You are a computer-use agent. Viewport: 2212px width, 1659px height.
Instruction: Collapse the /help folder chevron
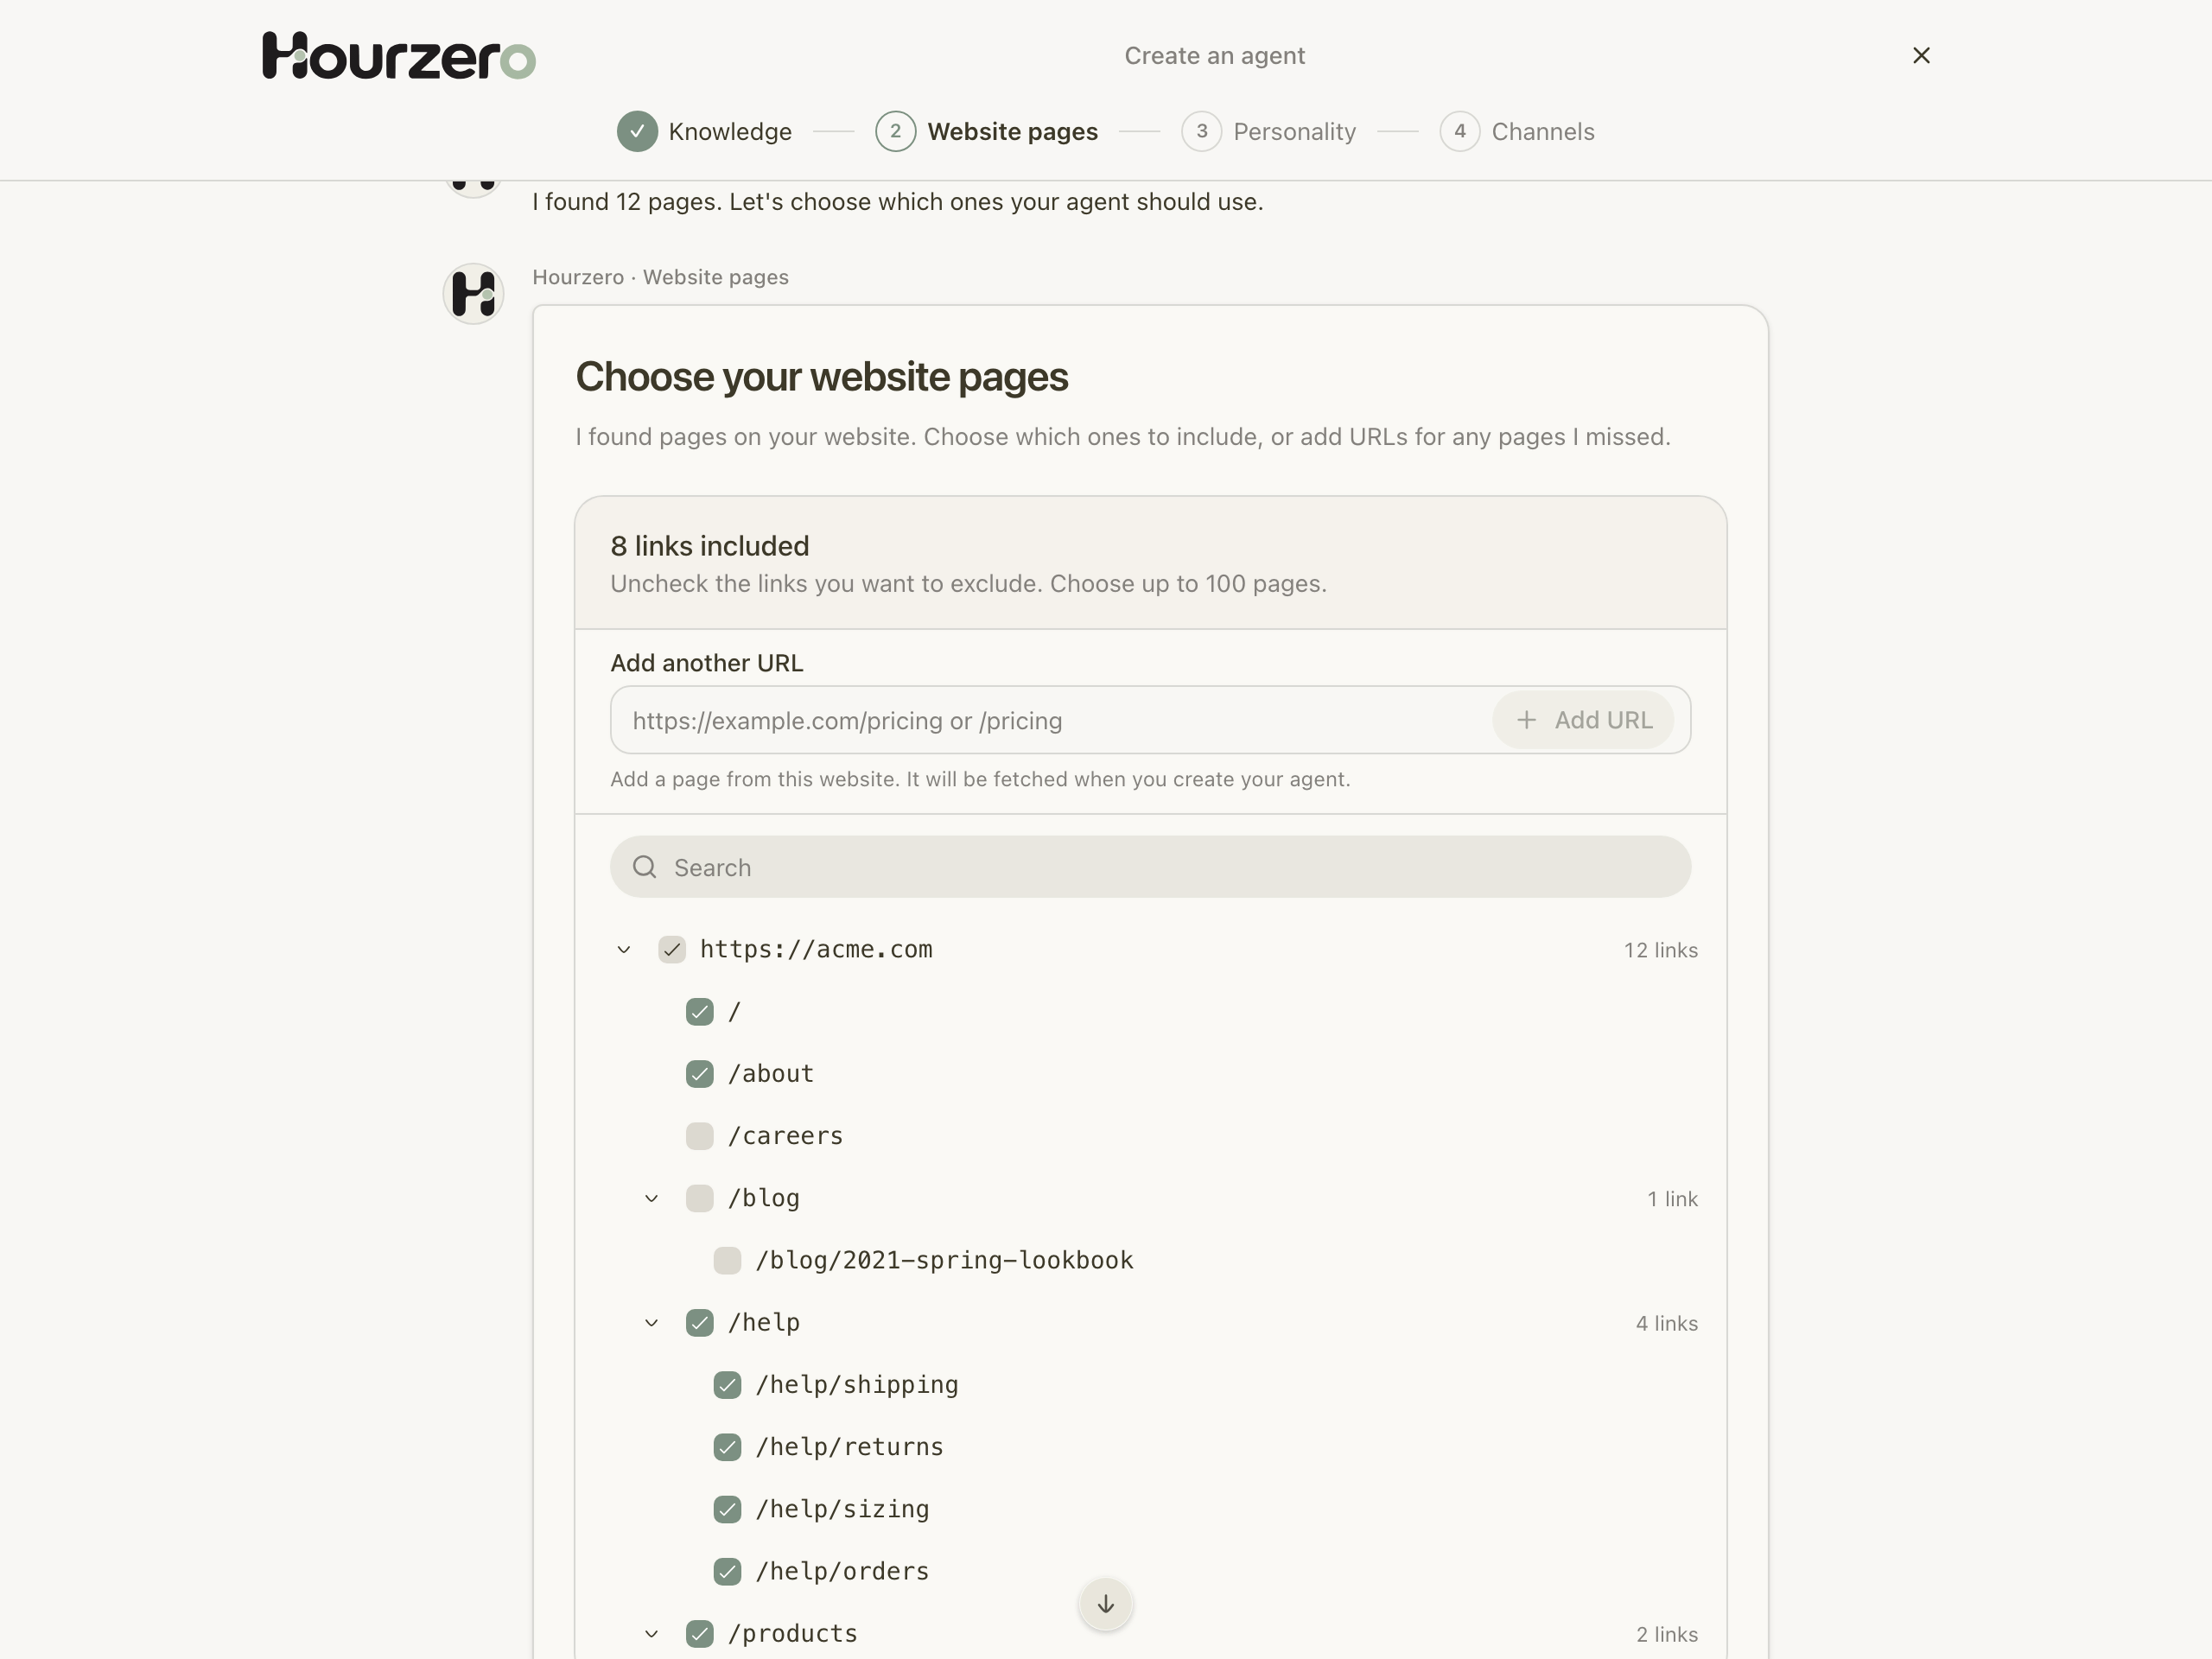[x=652, y=1323]
